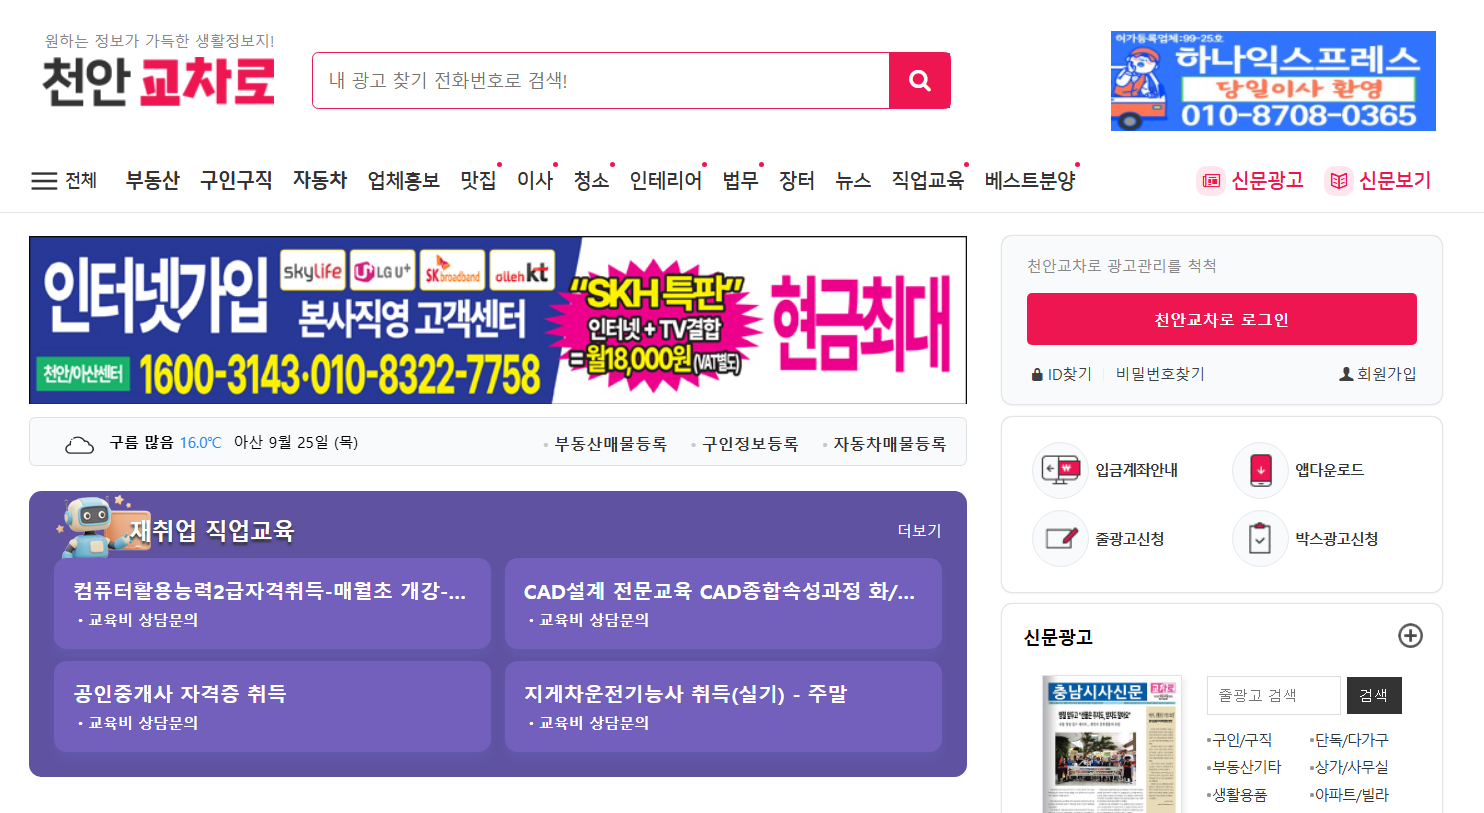The image size is (1484, 813).
Task: Open the 충남시사신문 newspaper thumbnail
Action: 1112,745
